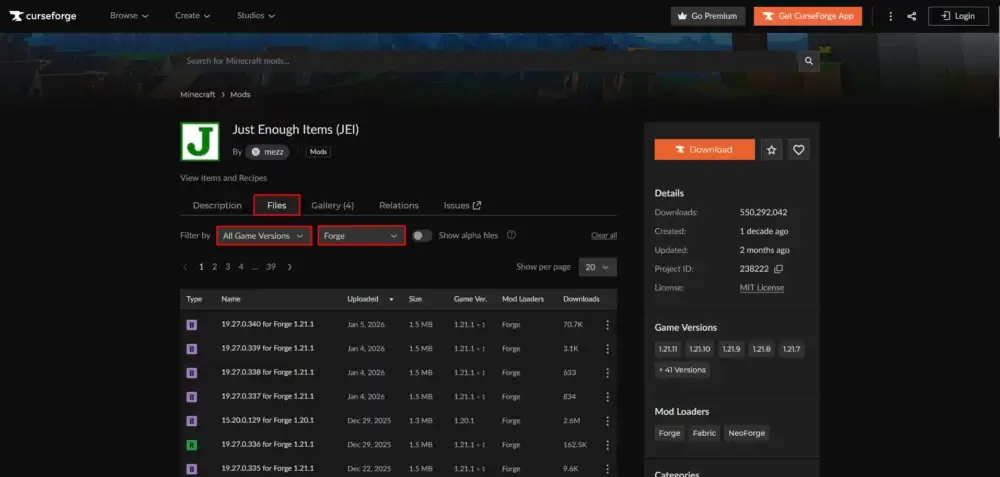Click the search magnifier icon
Screen dimensions: 1000x477
pyautogui.click(x=809, y=61)
